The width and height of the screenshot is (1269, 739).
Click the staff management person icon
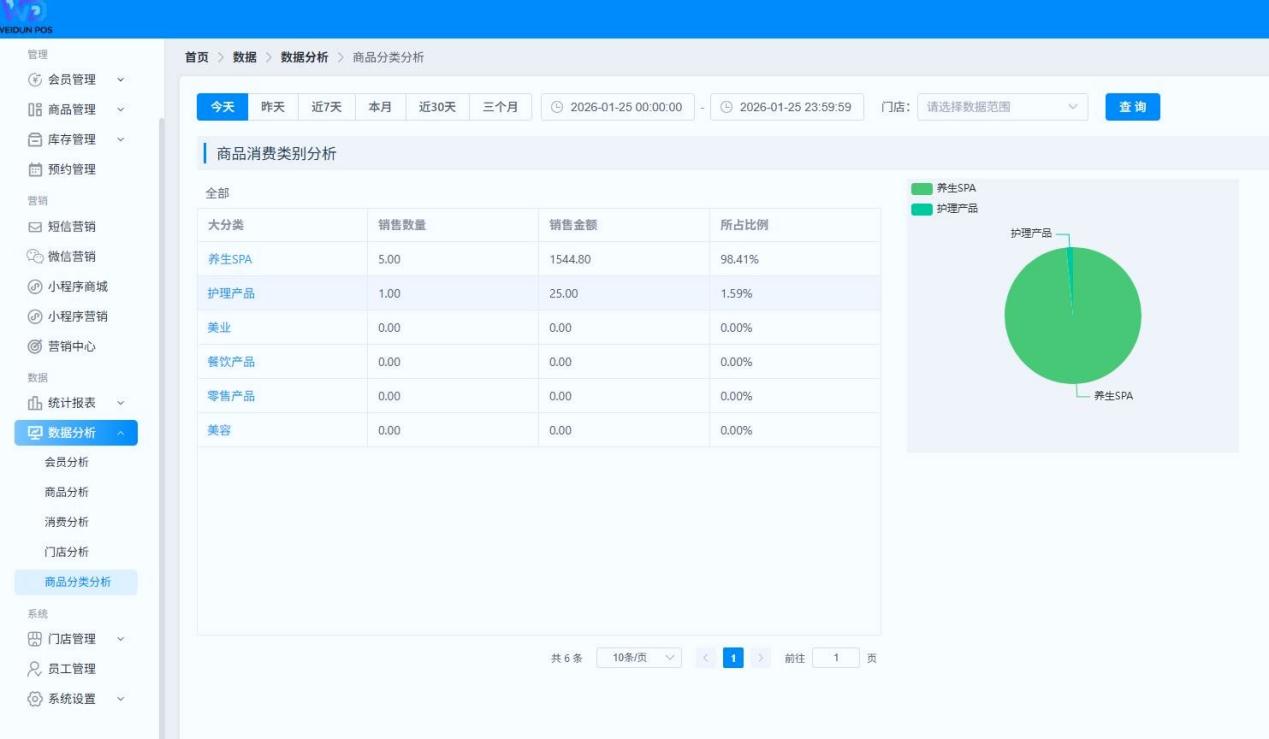pos(35,669)
